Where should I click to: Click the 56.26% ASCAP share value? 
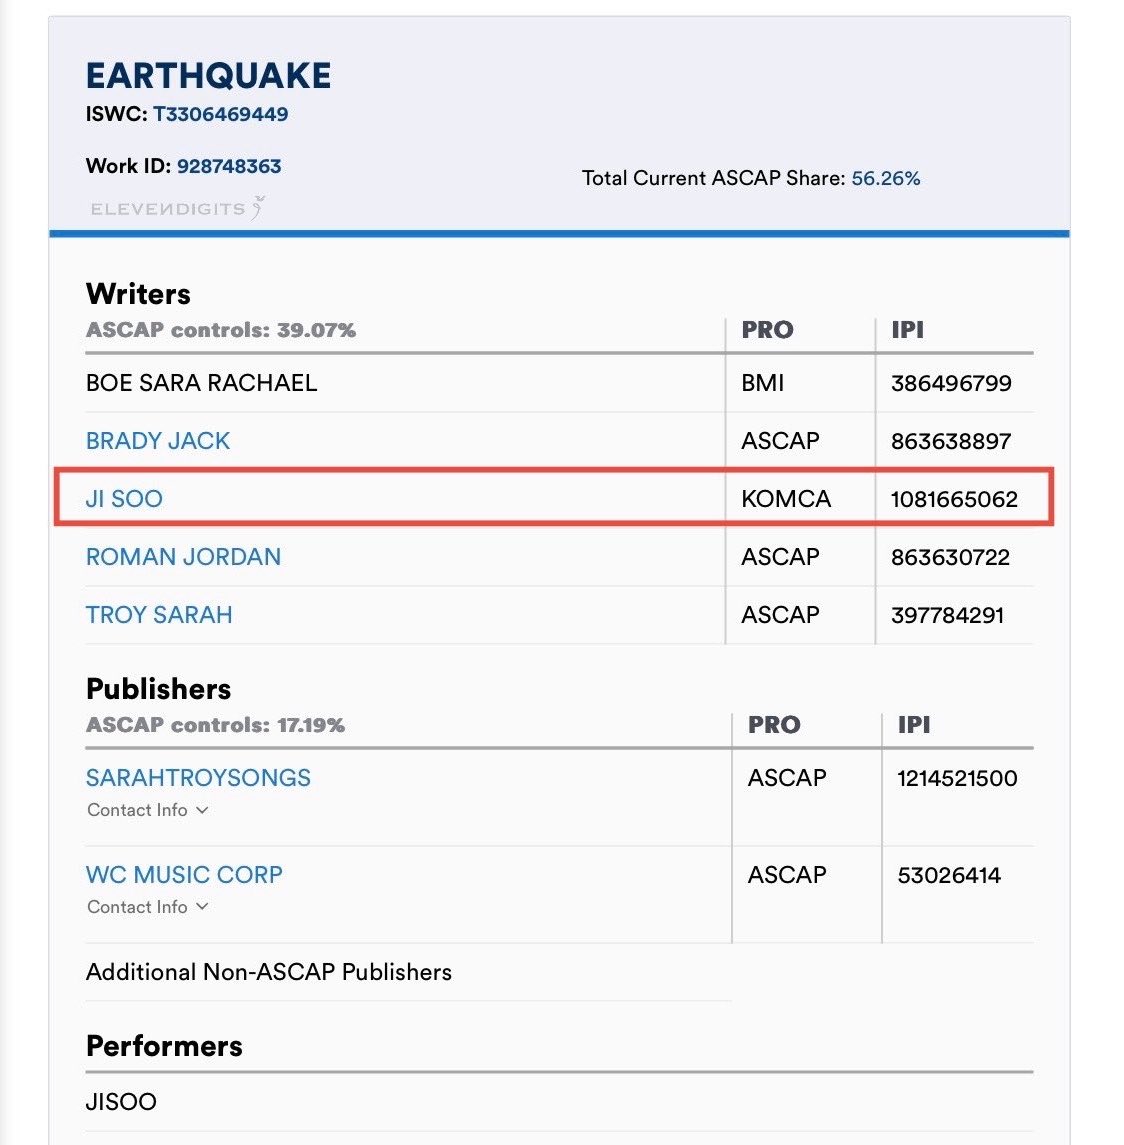pyautogui.click(x=886, y=178)
